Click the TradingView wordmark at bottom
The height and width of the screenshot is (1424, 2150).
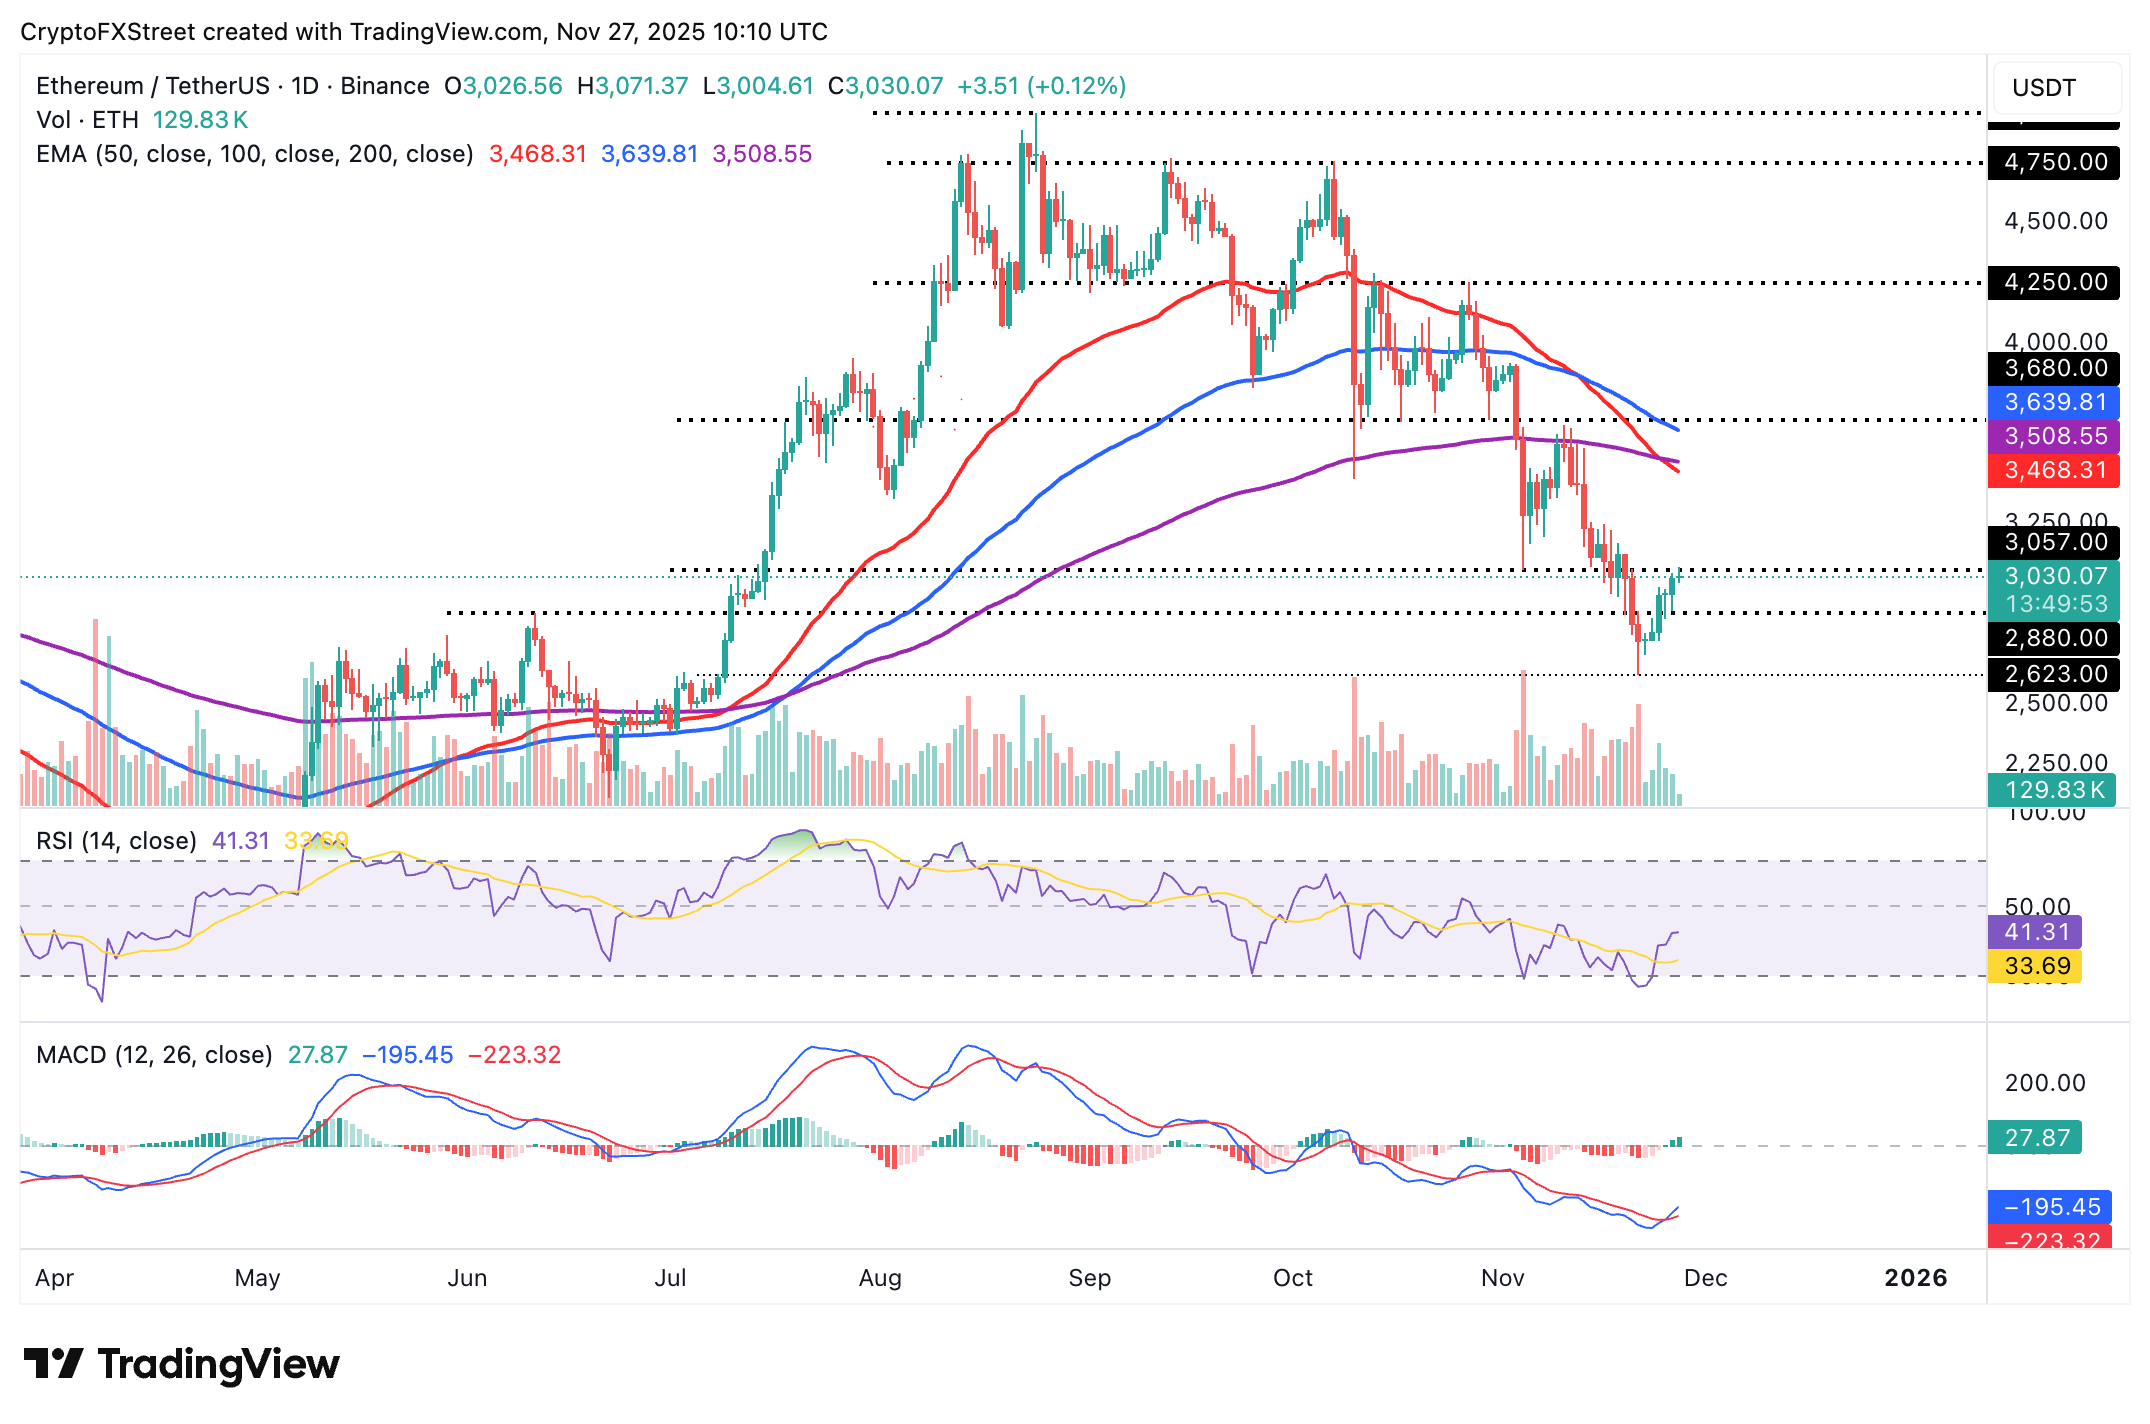pyautogui.click(x=218, y=1364)
